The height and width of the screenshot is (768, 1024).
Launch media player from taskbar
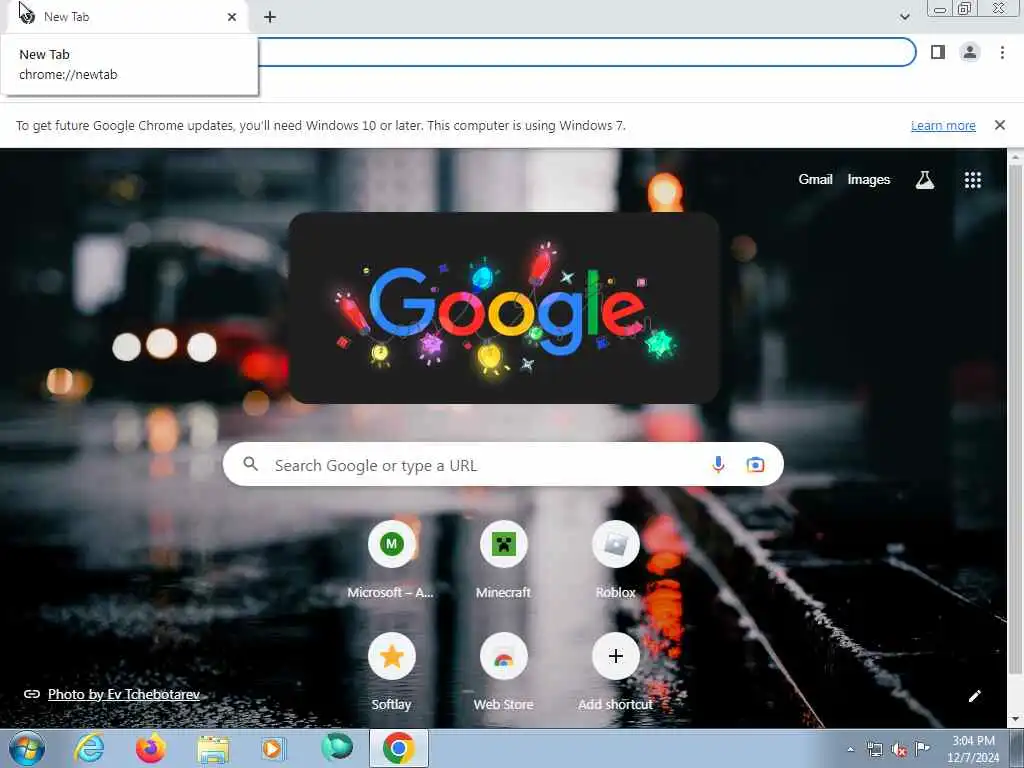(x=274, y=749)
